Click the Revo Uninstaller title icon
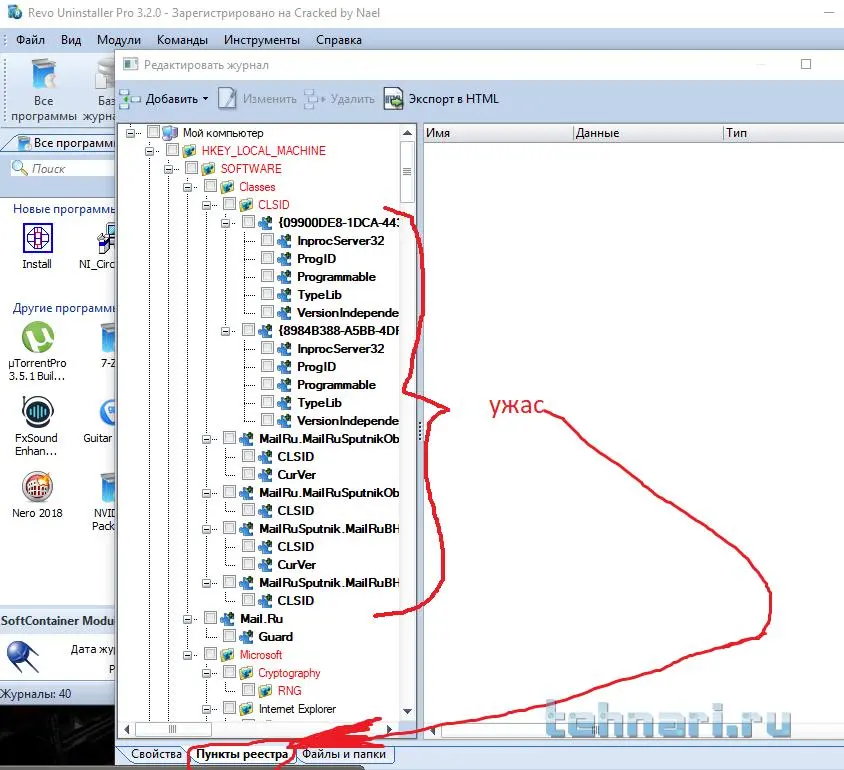The height and width of the screenshot is (770, 844). click(15, 11)
